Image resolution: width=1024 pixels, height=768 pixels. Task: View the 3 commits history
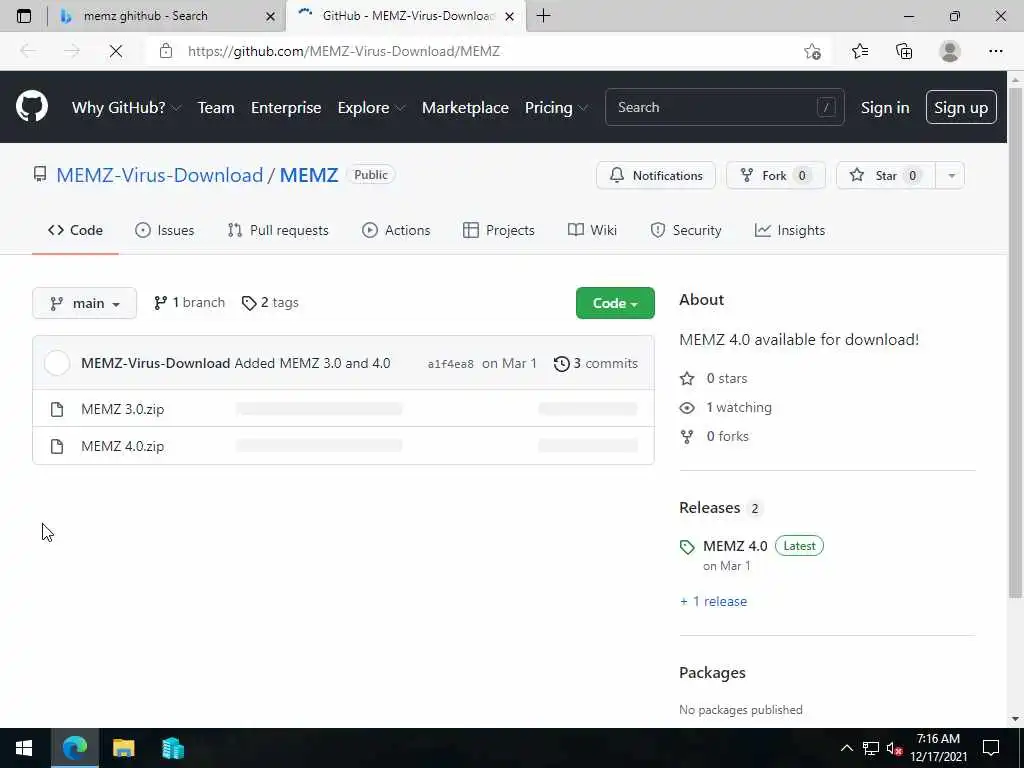(x=596, y=363)
